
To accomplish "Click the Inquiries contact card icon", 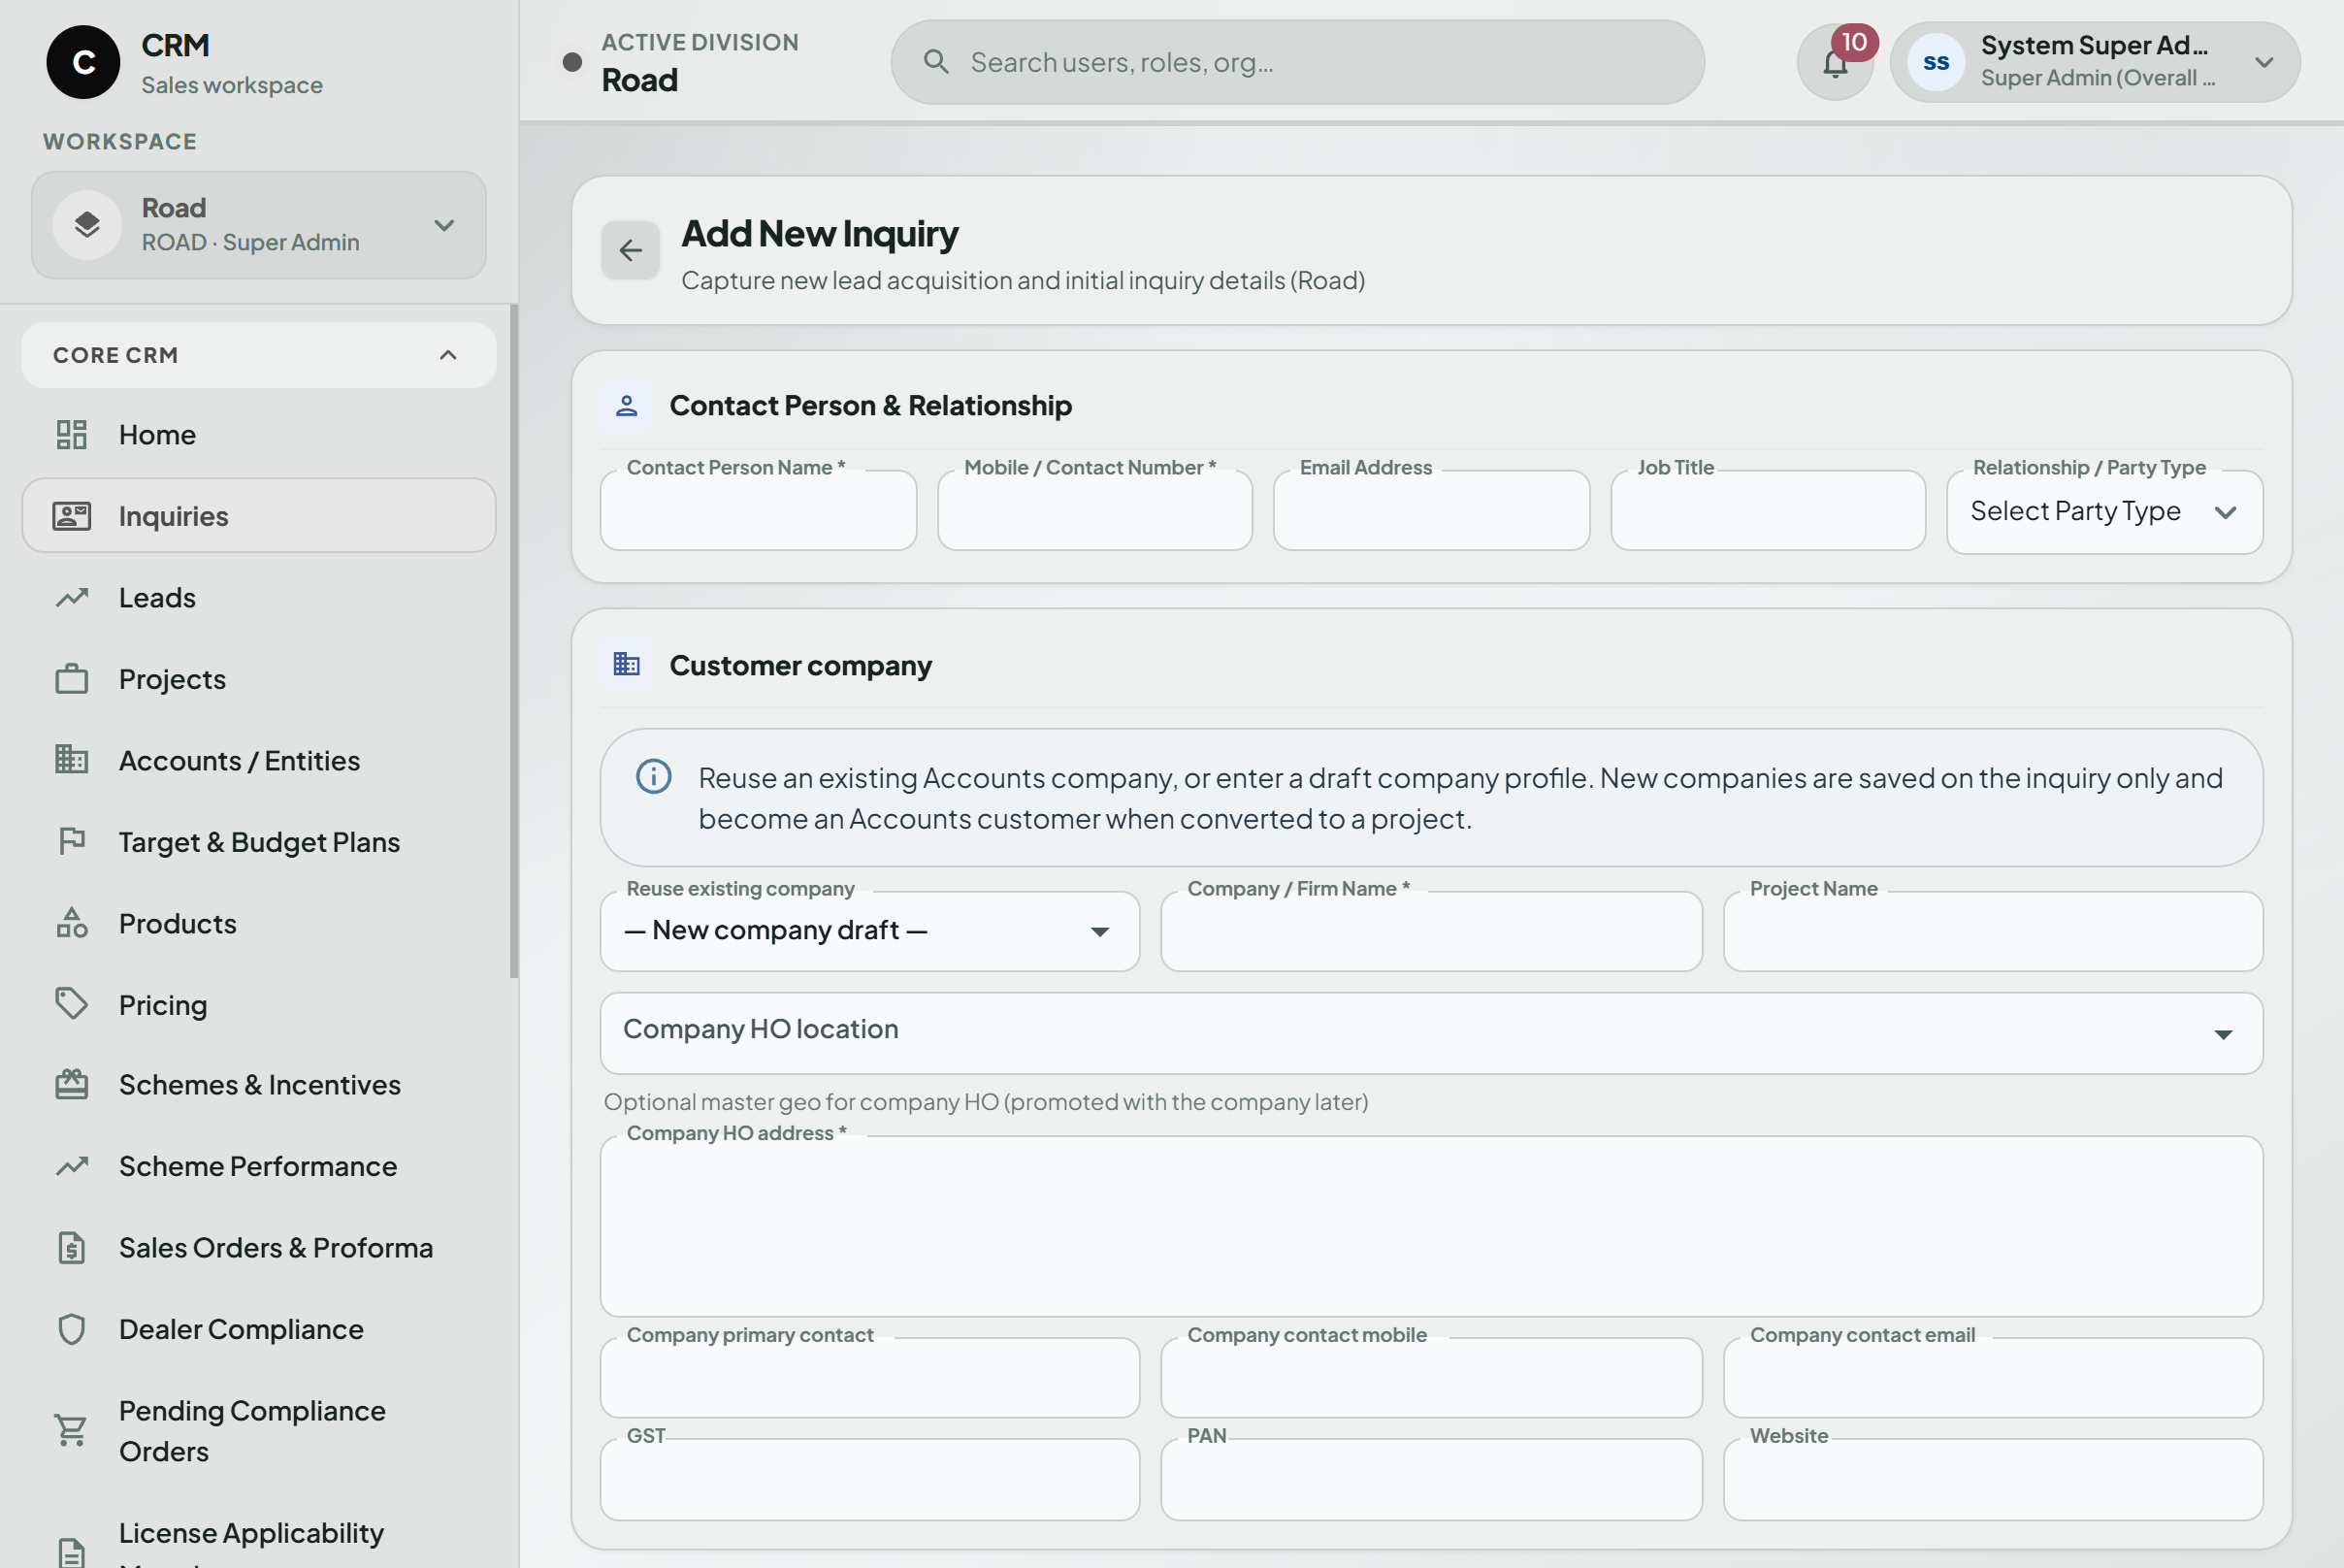I will click(72, 516).
